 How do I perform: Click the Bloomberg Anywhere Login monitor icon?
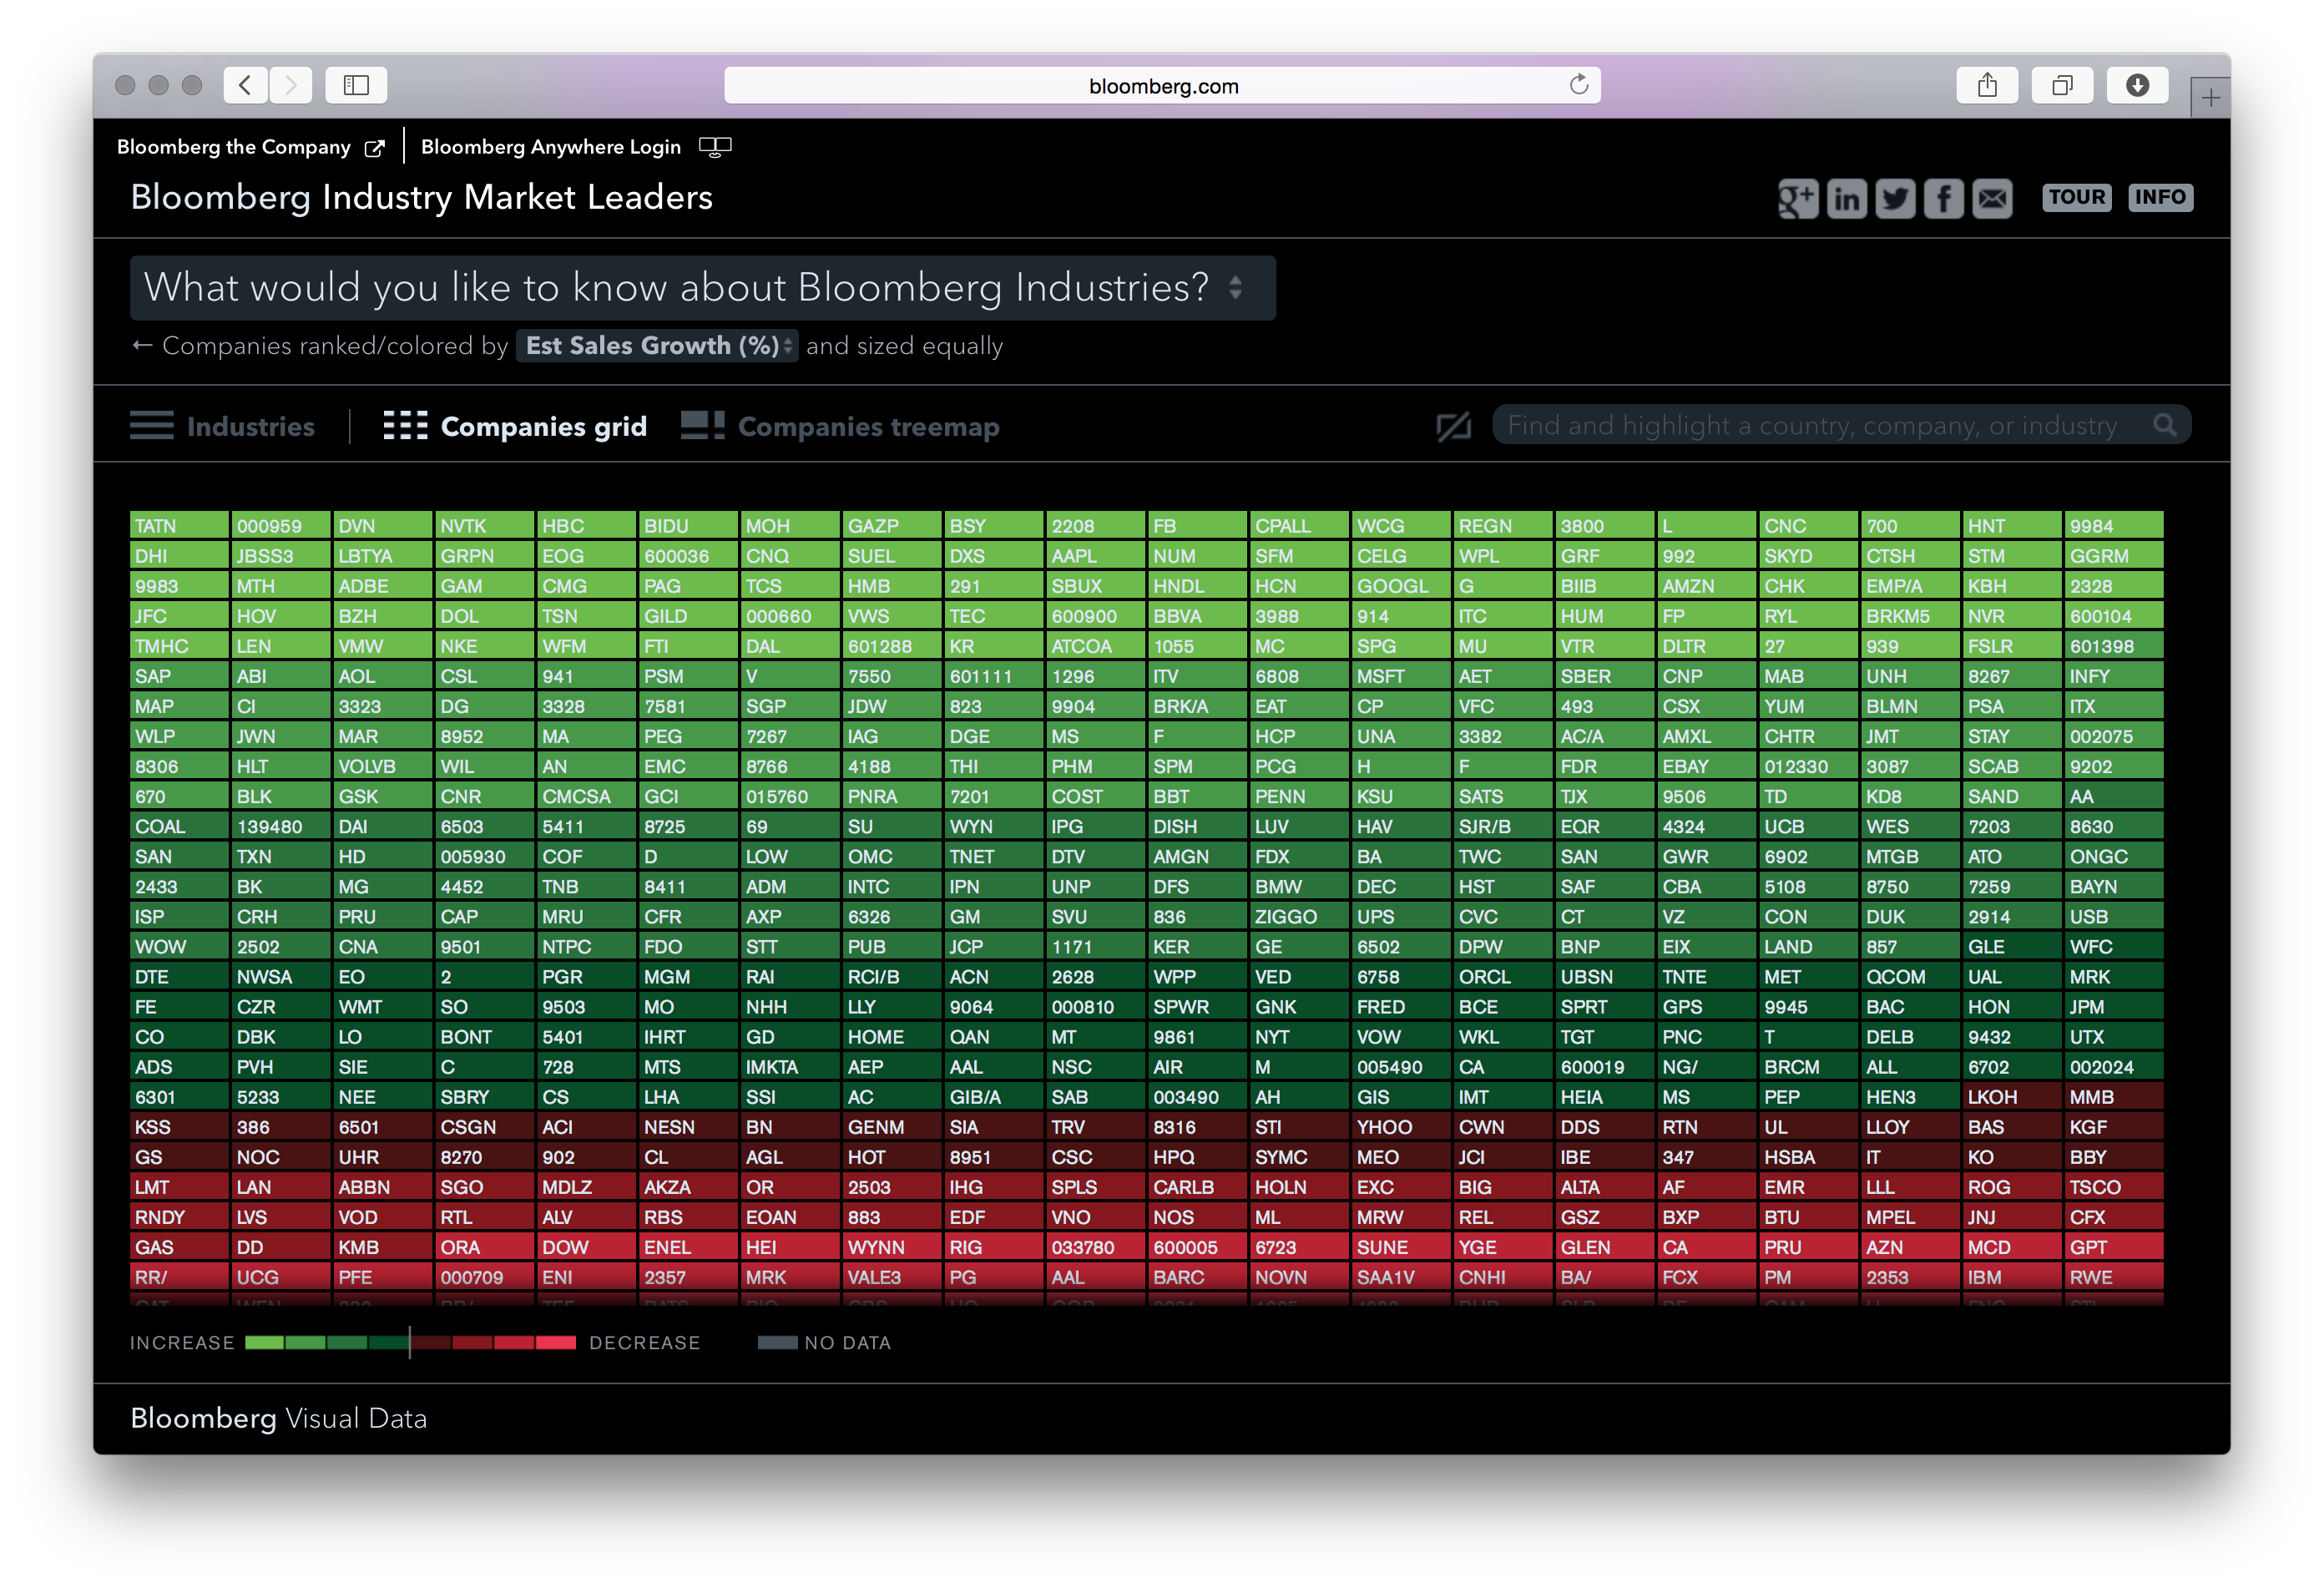click(716, 146)
